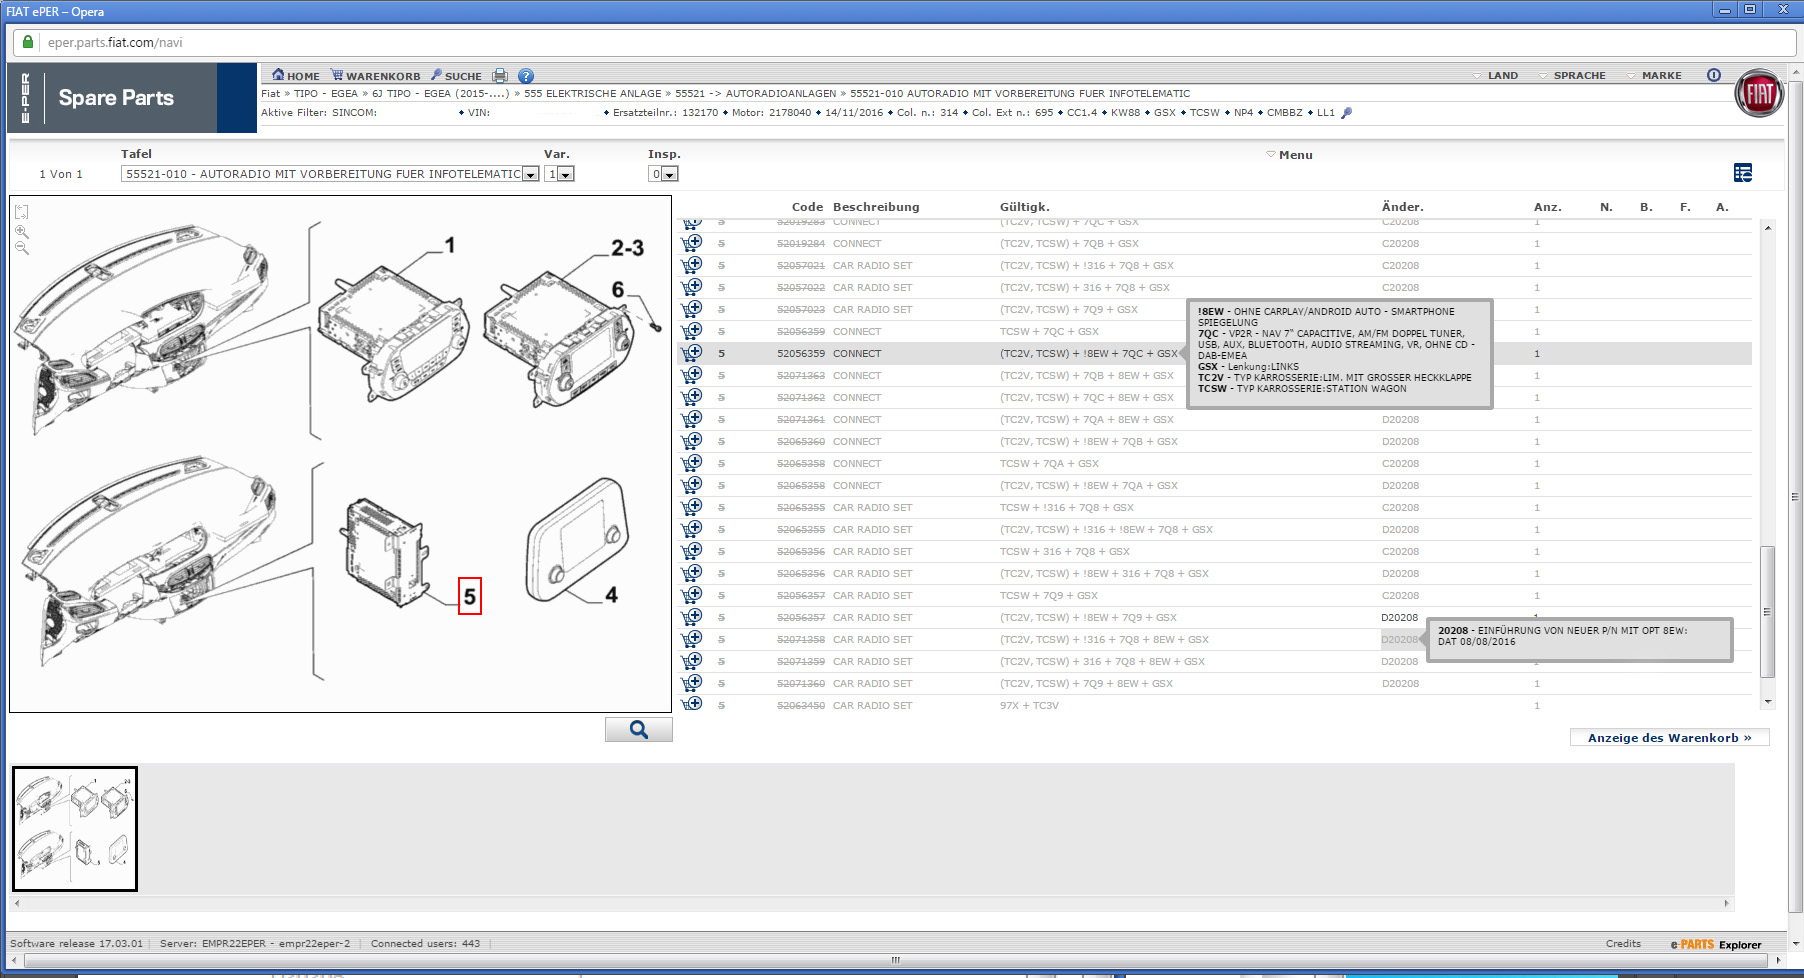Open help via the question mark icon
Screen dimensions: 1804x978
[x=526, y=76]
